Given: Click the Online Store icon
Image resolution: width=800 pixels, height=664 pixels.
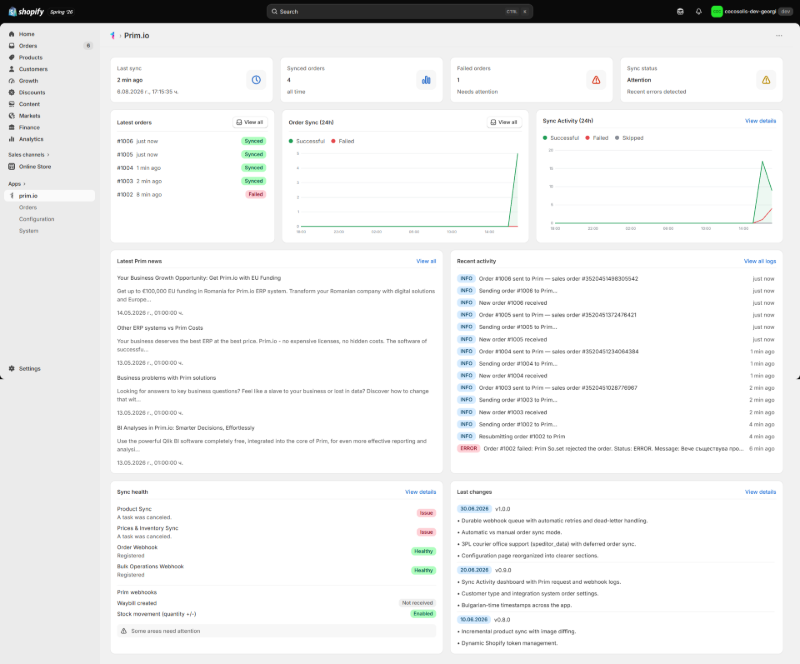Looking at the screenshot, I should [x=12, y=166].
